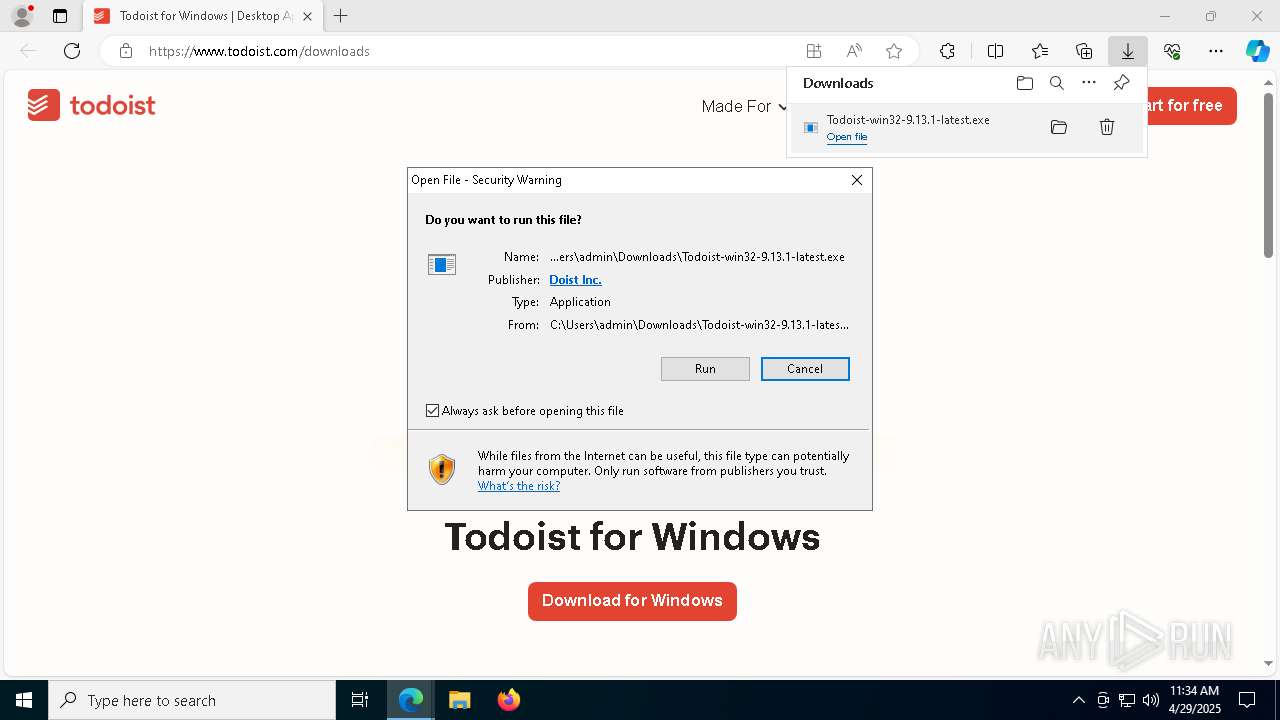Refresh the Todoist downloads page
Image resolution: width=1280 pixels, height=720 pixels.
tap(72, 51)
